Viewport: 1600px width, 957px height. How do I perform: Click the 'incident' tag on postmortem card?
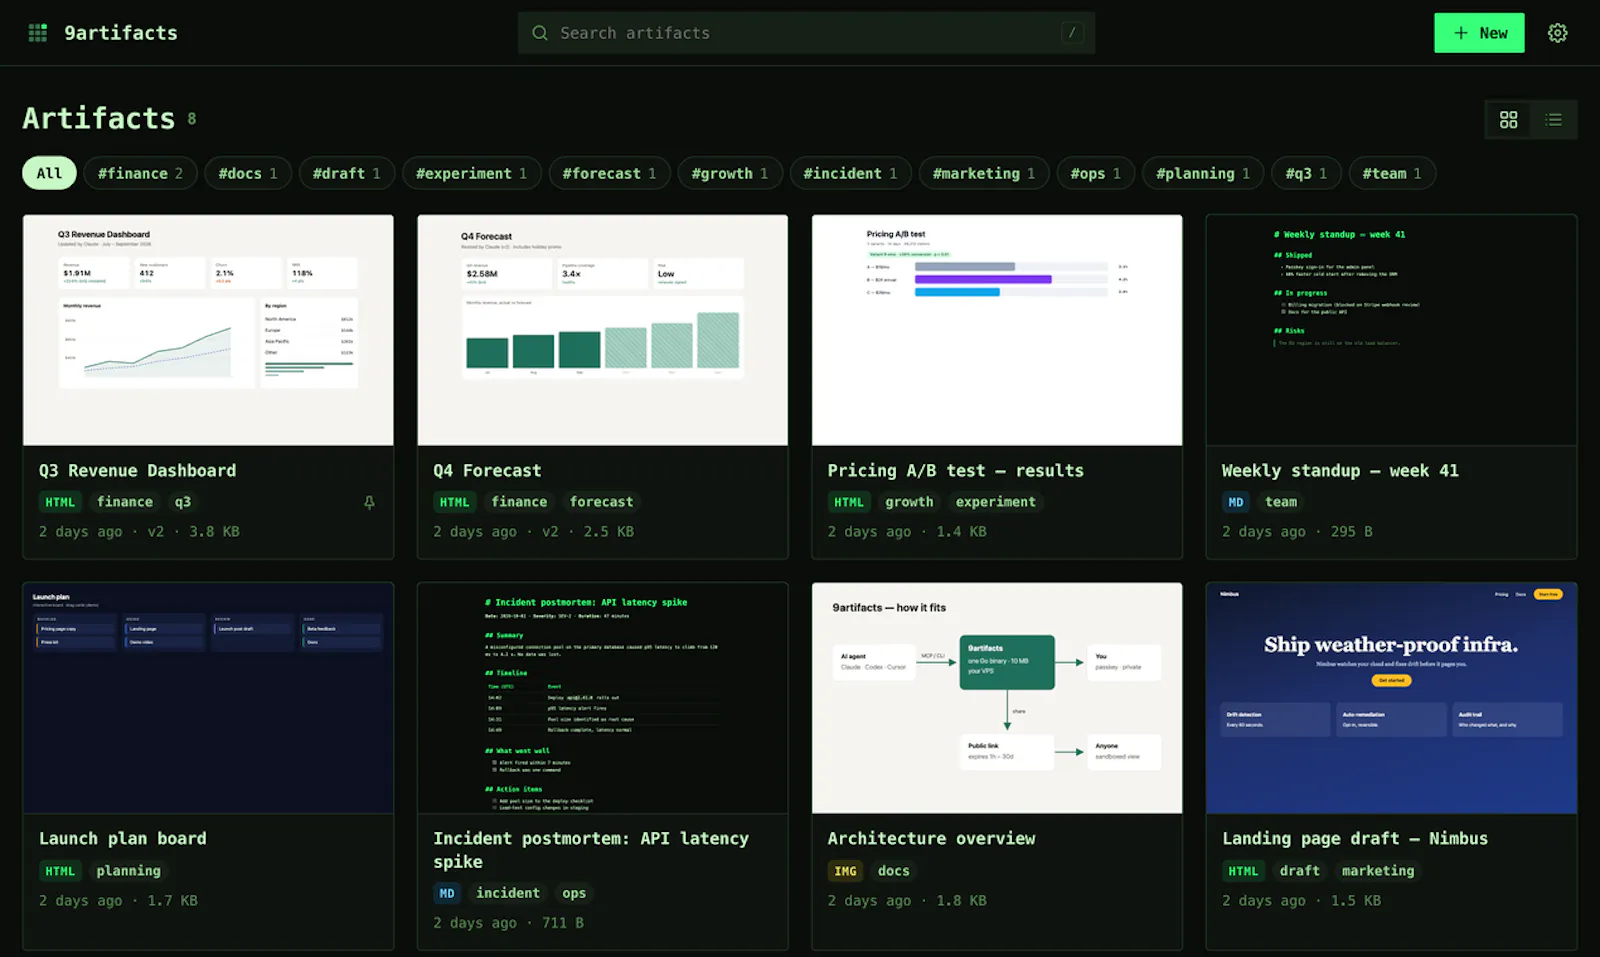click(508, 893)
